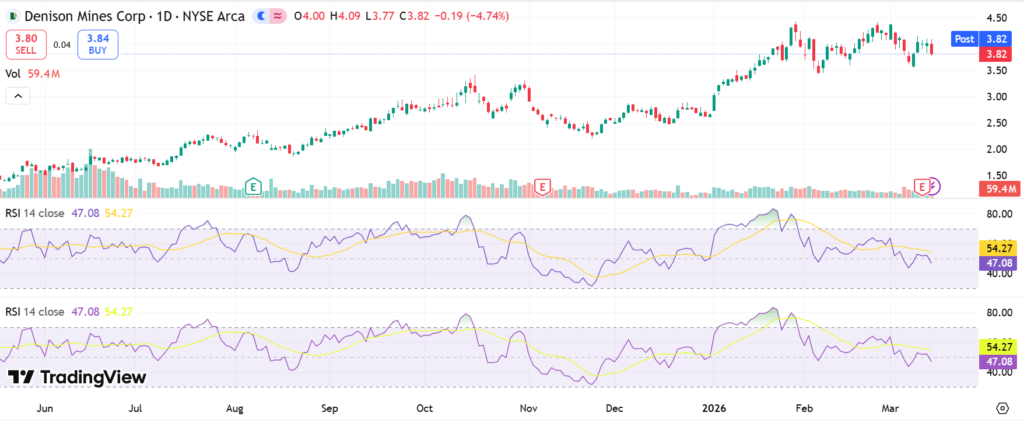Click the blue Post price label

click(965, 38)
